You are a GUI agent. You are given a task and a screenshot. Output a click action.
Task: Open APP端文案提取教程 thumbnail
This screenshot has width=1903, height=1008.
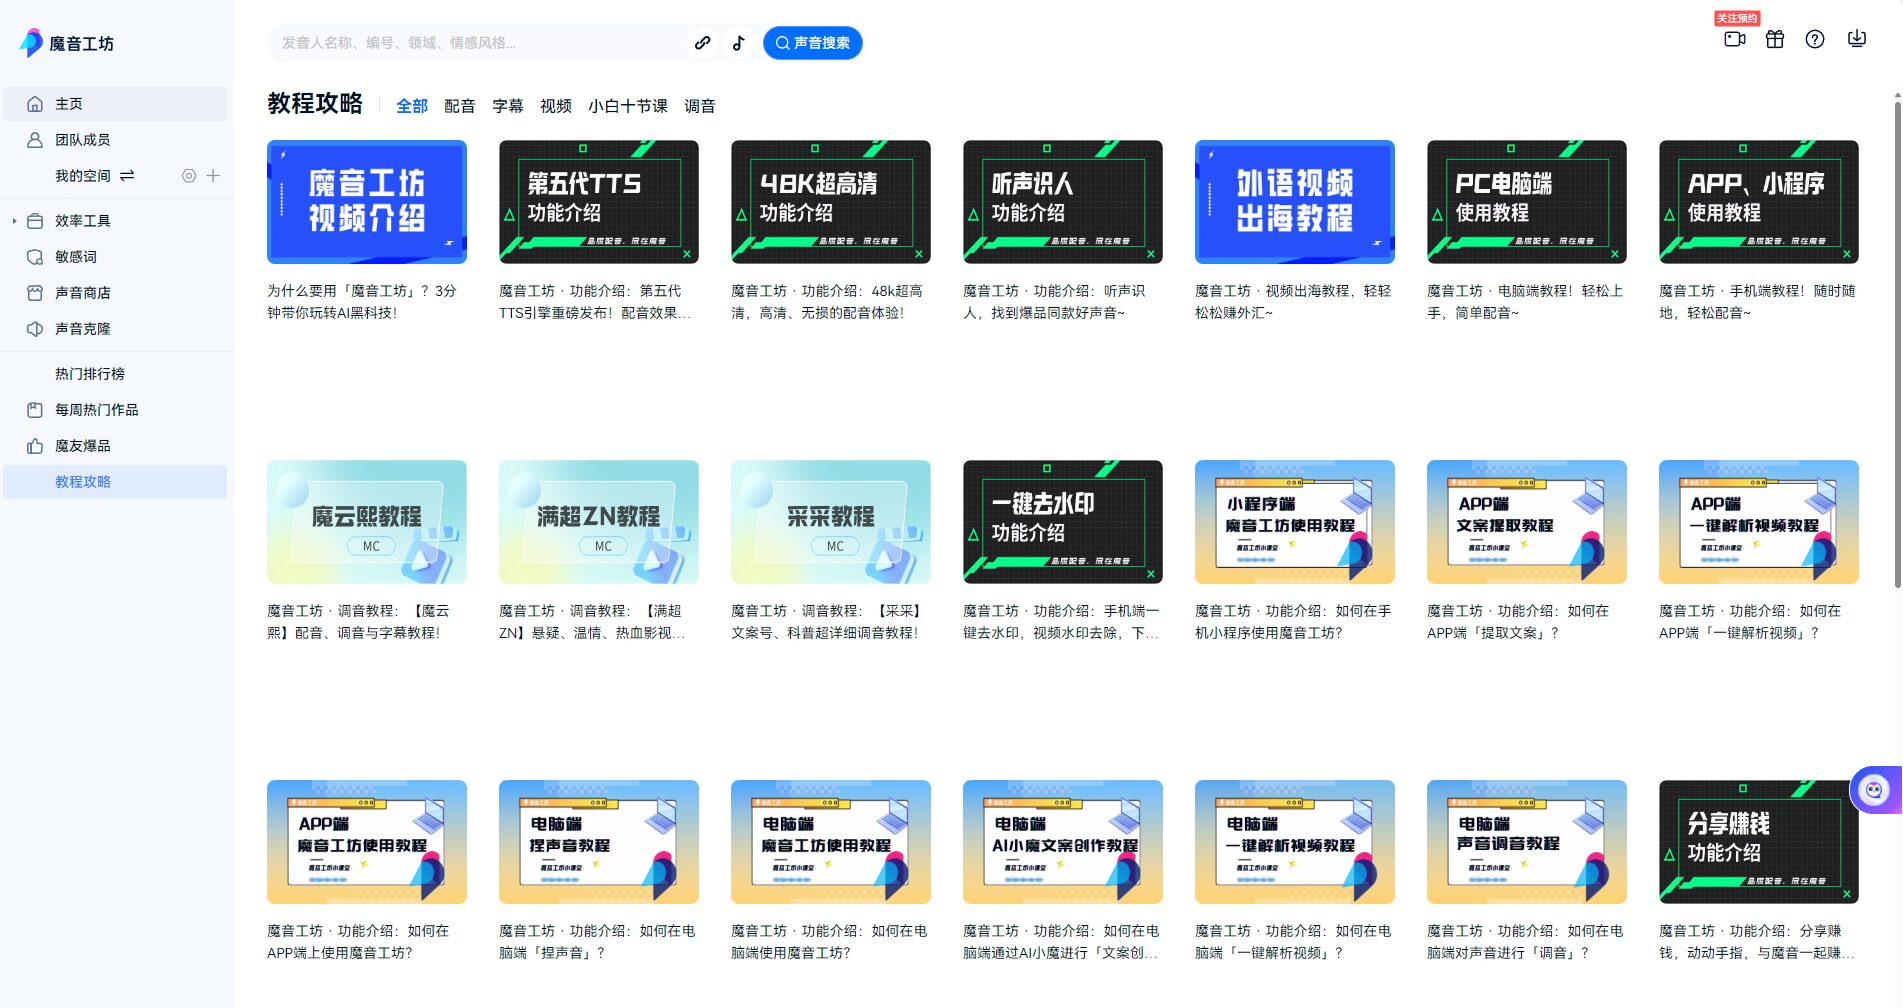coord(1527,522)
